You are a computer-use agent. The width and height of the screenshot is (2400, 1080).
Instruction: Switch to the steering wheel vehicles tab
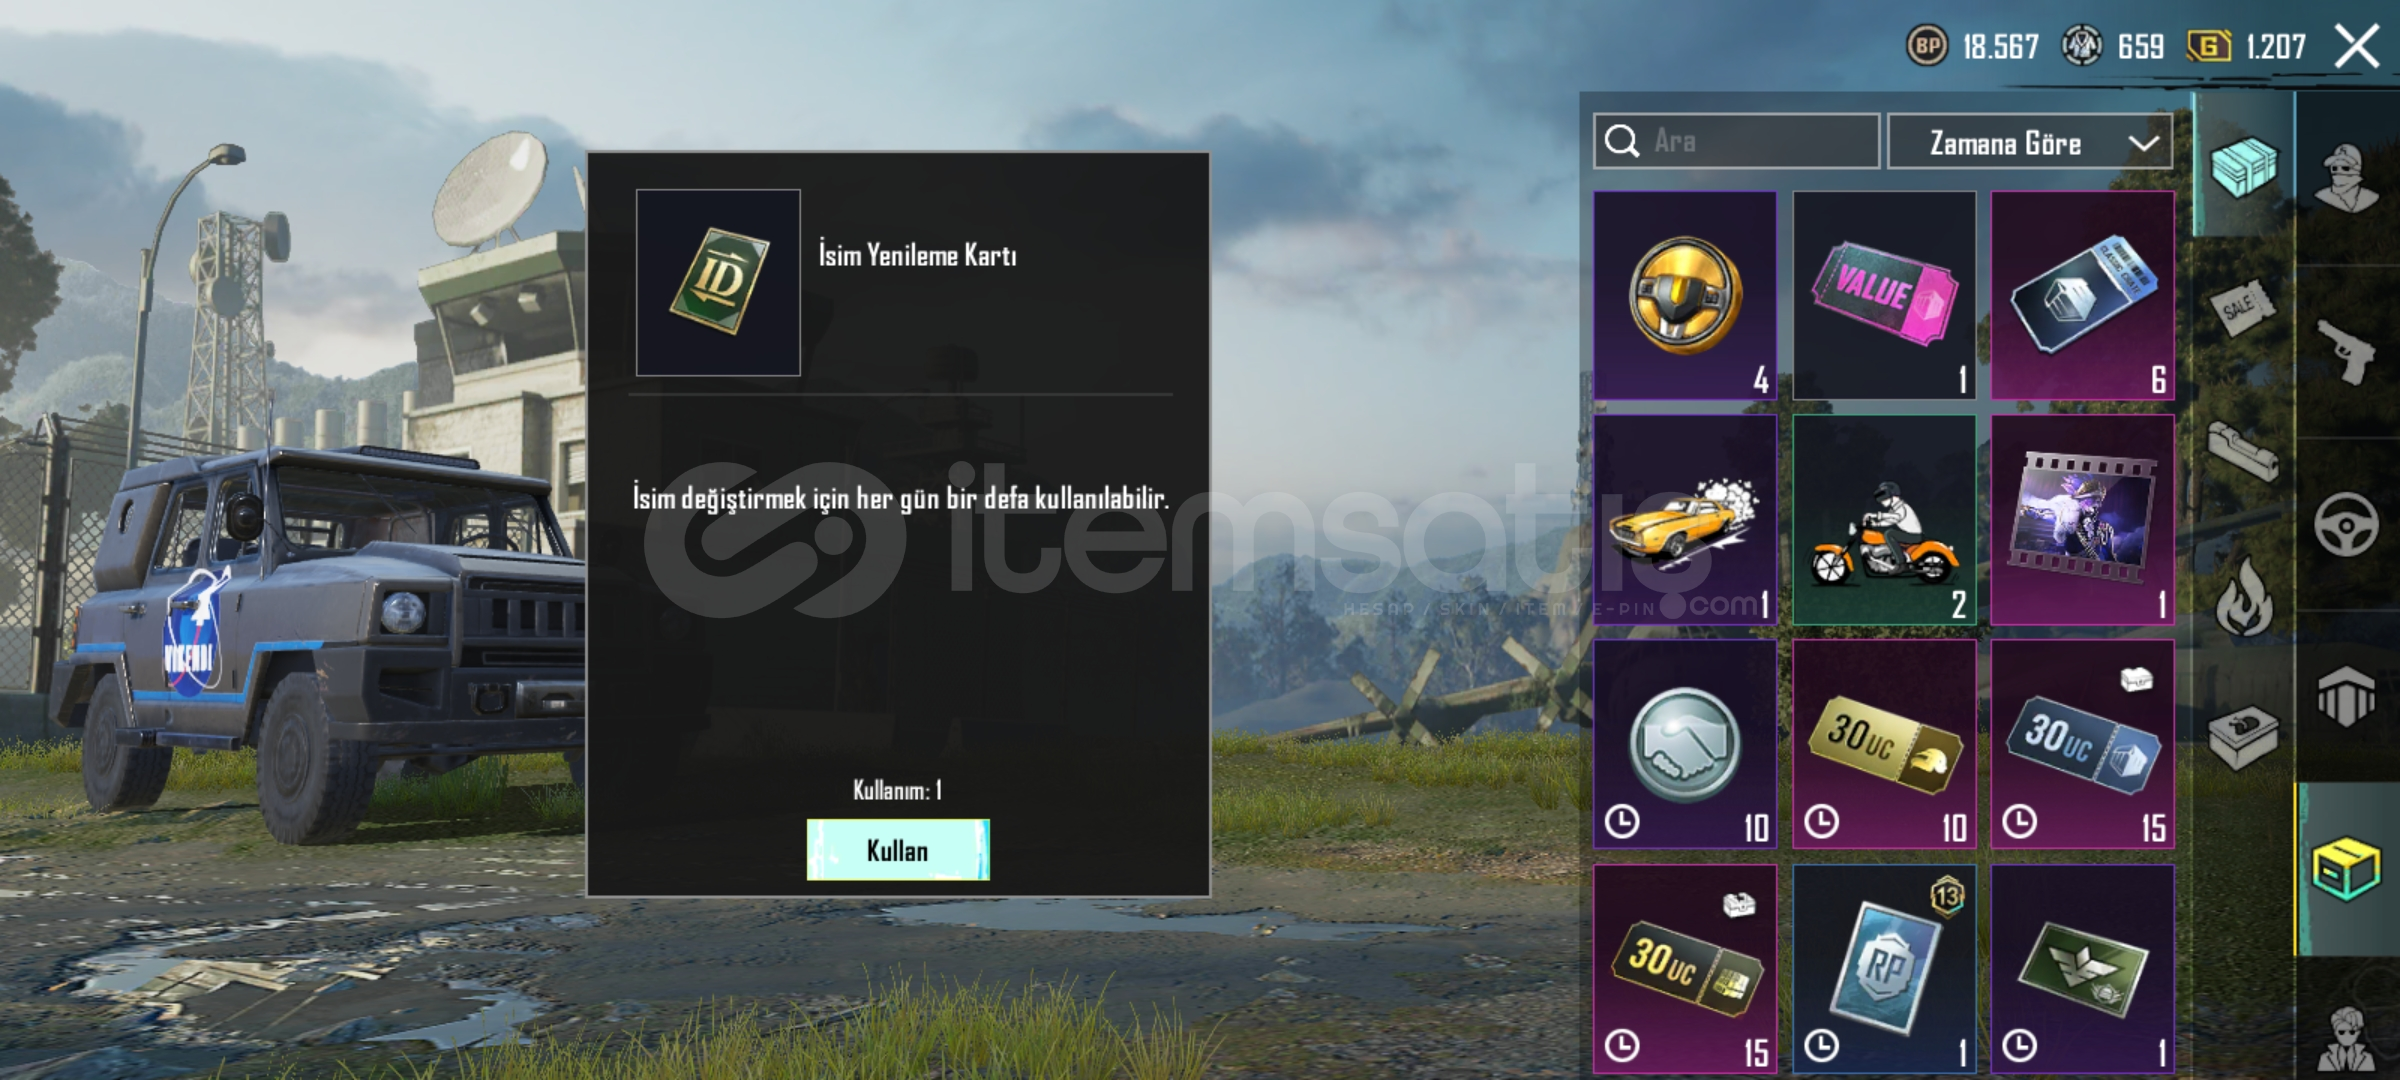pyautogui.click(x=2346, y=524)
